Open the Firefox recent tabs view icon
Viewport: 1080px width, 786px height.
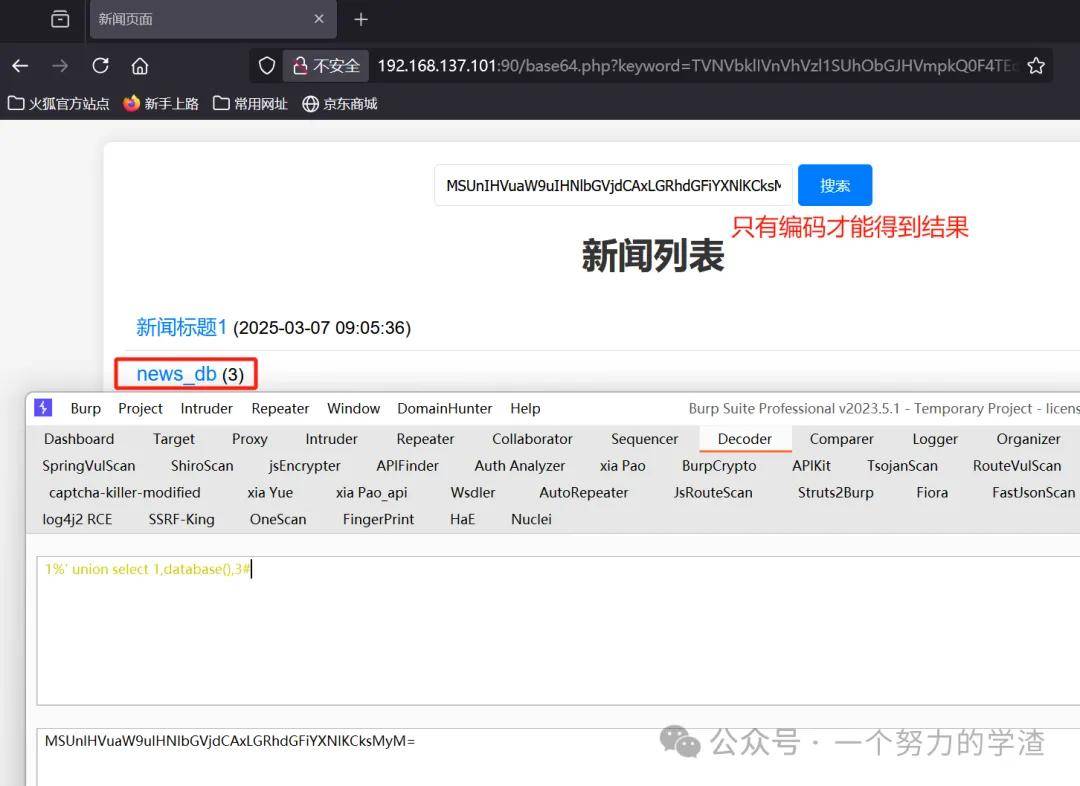[60, 19]
